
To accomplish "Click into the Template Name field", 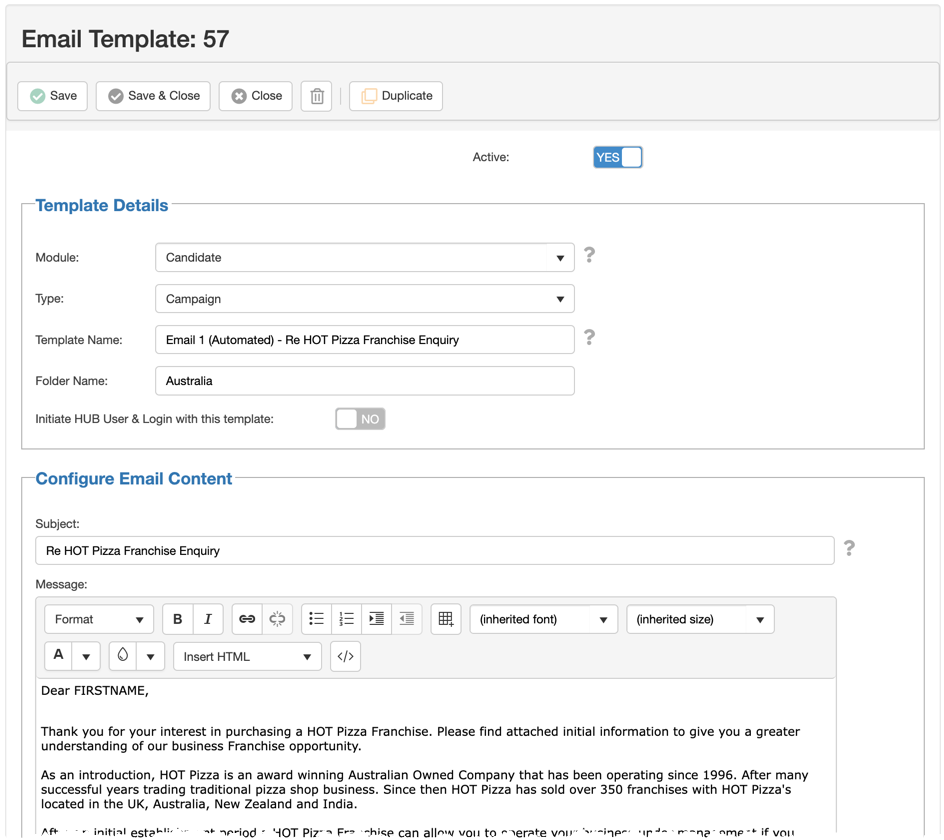I will pos(365,340).
